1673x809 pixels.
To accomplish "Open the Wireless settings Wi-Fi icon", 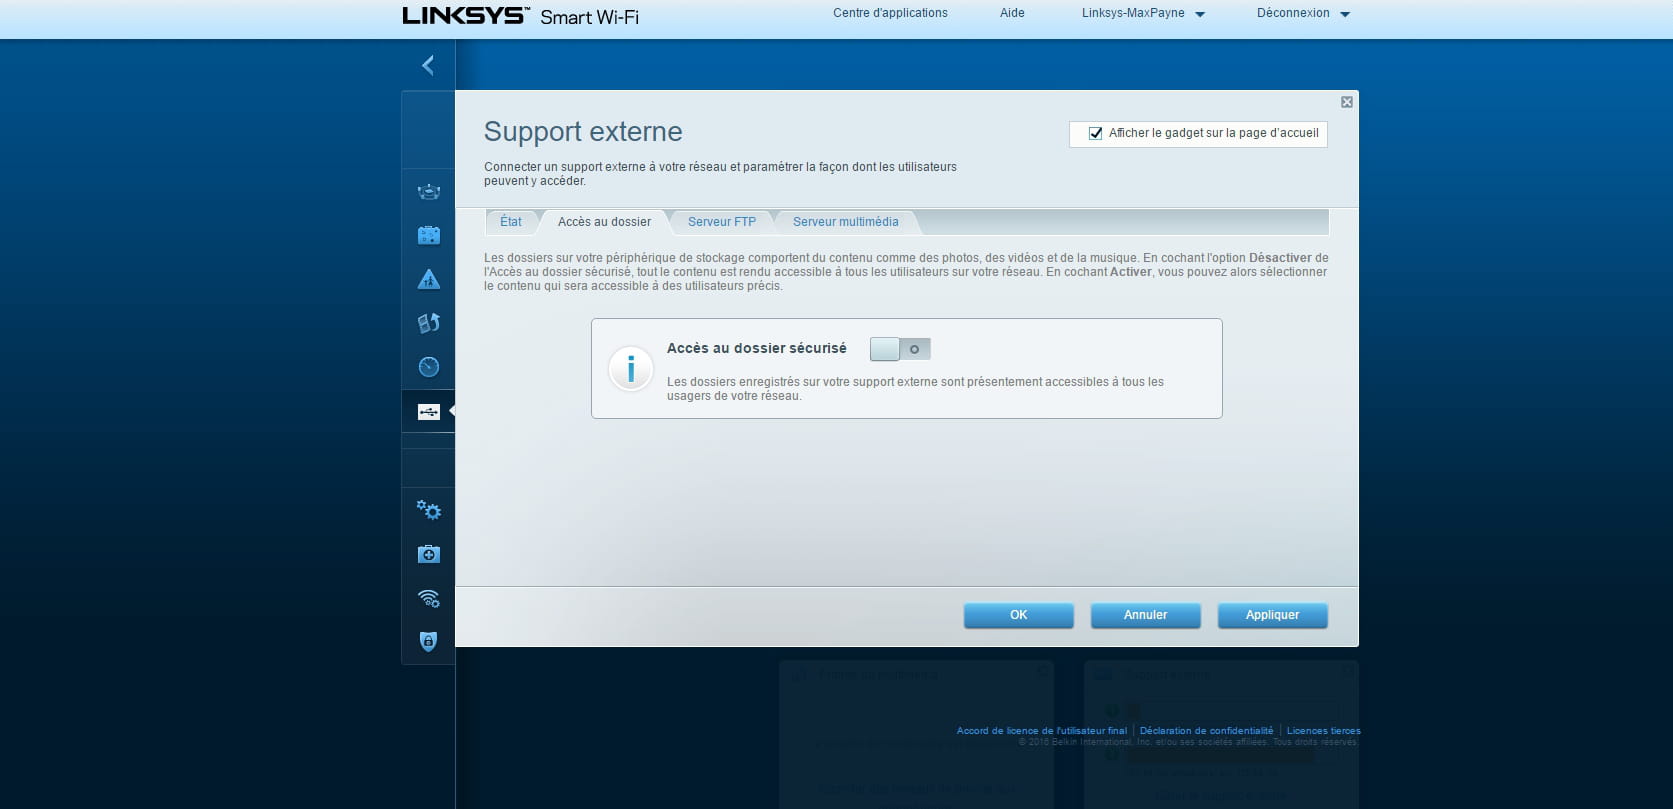I will pyautogui.click(x=428, y=598).
